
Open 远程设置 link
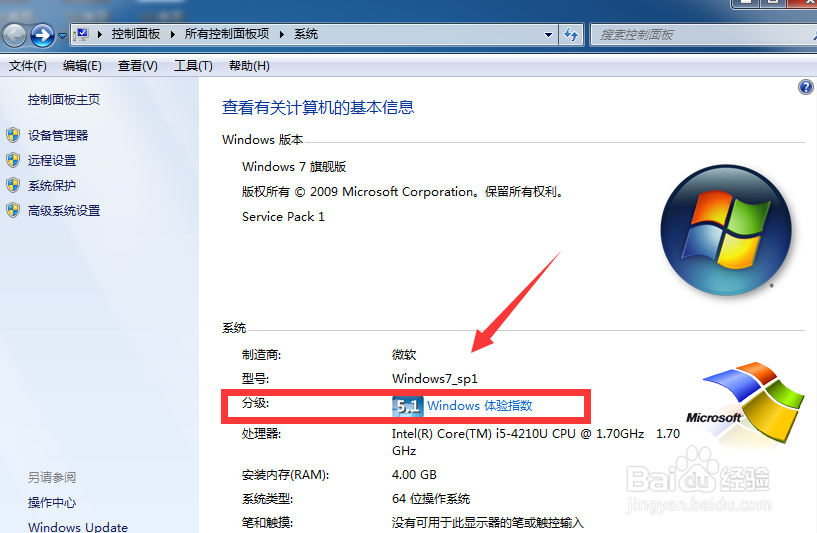(x=52, y=160)
